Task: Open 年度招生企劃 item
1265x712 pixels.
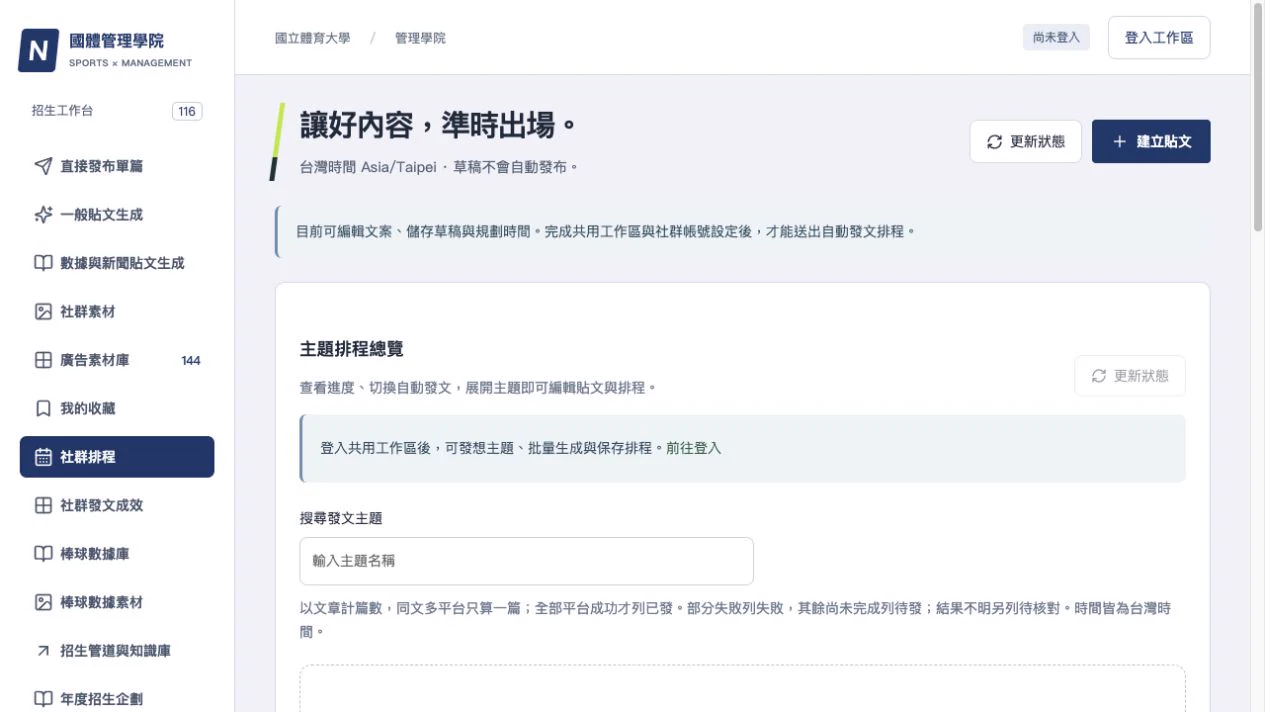Action: click(117, 699)
